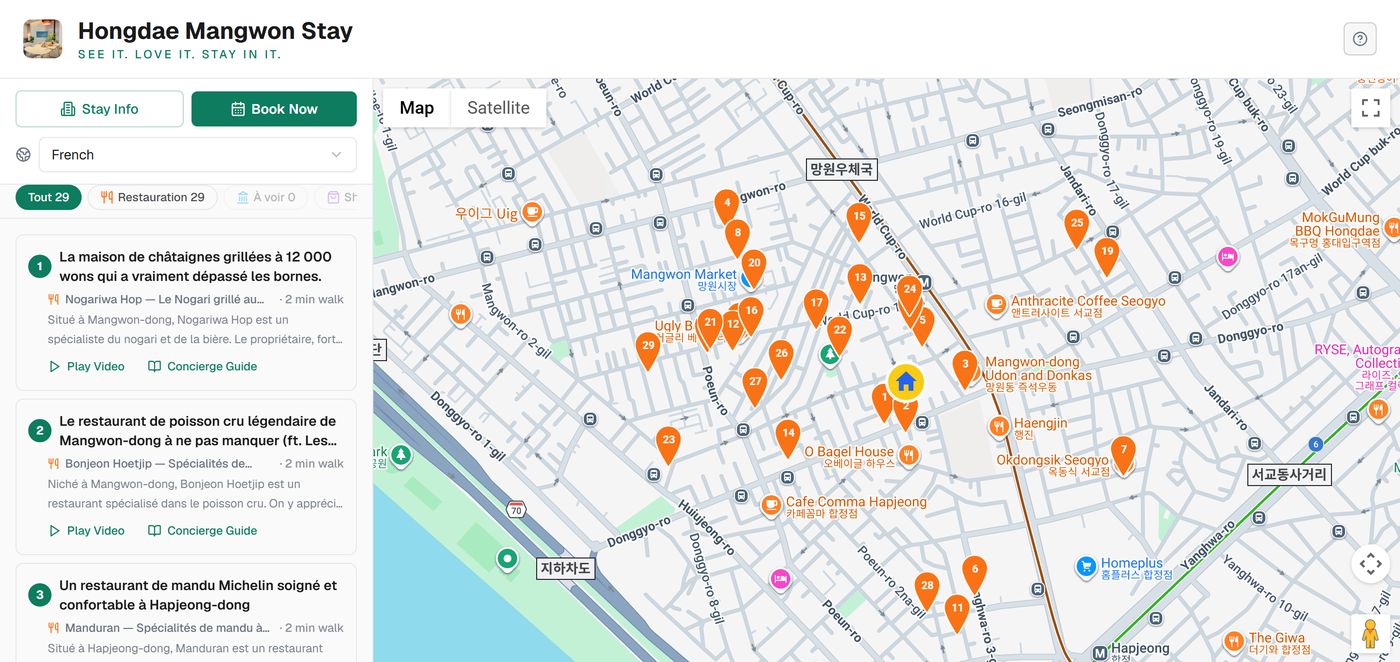Select map pin number 4

pyautogui.click(x=727, y=207)
